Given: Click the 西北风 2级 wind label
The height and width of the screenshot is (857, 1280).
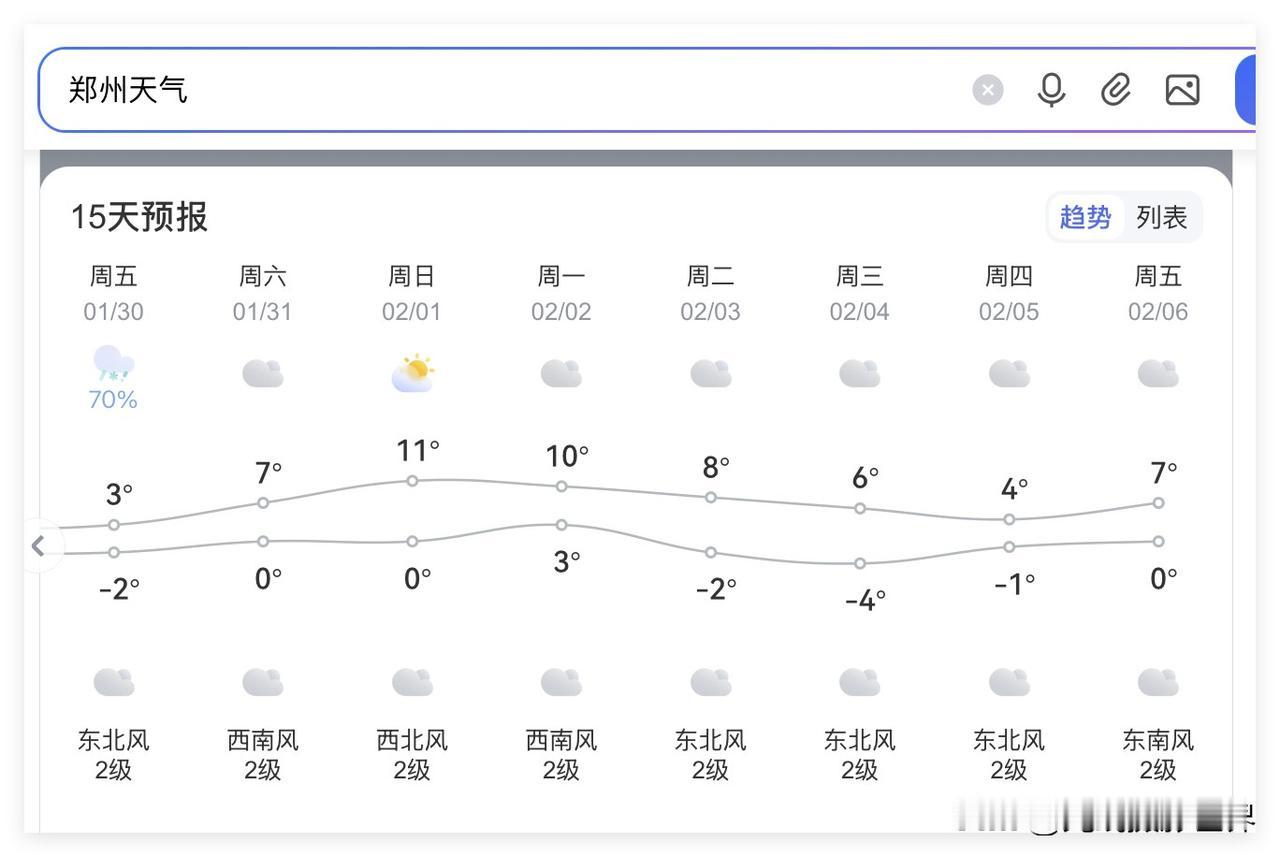Looking at the screenshot, I should [x=412, y=755].
